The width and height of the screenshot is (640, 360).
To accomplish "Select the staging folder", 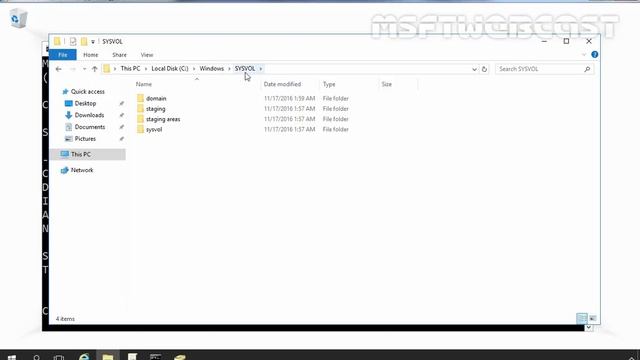I will coord(156,109).
